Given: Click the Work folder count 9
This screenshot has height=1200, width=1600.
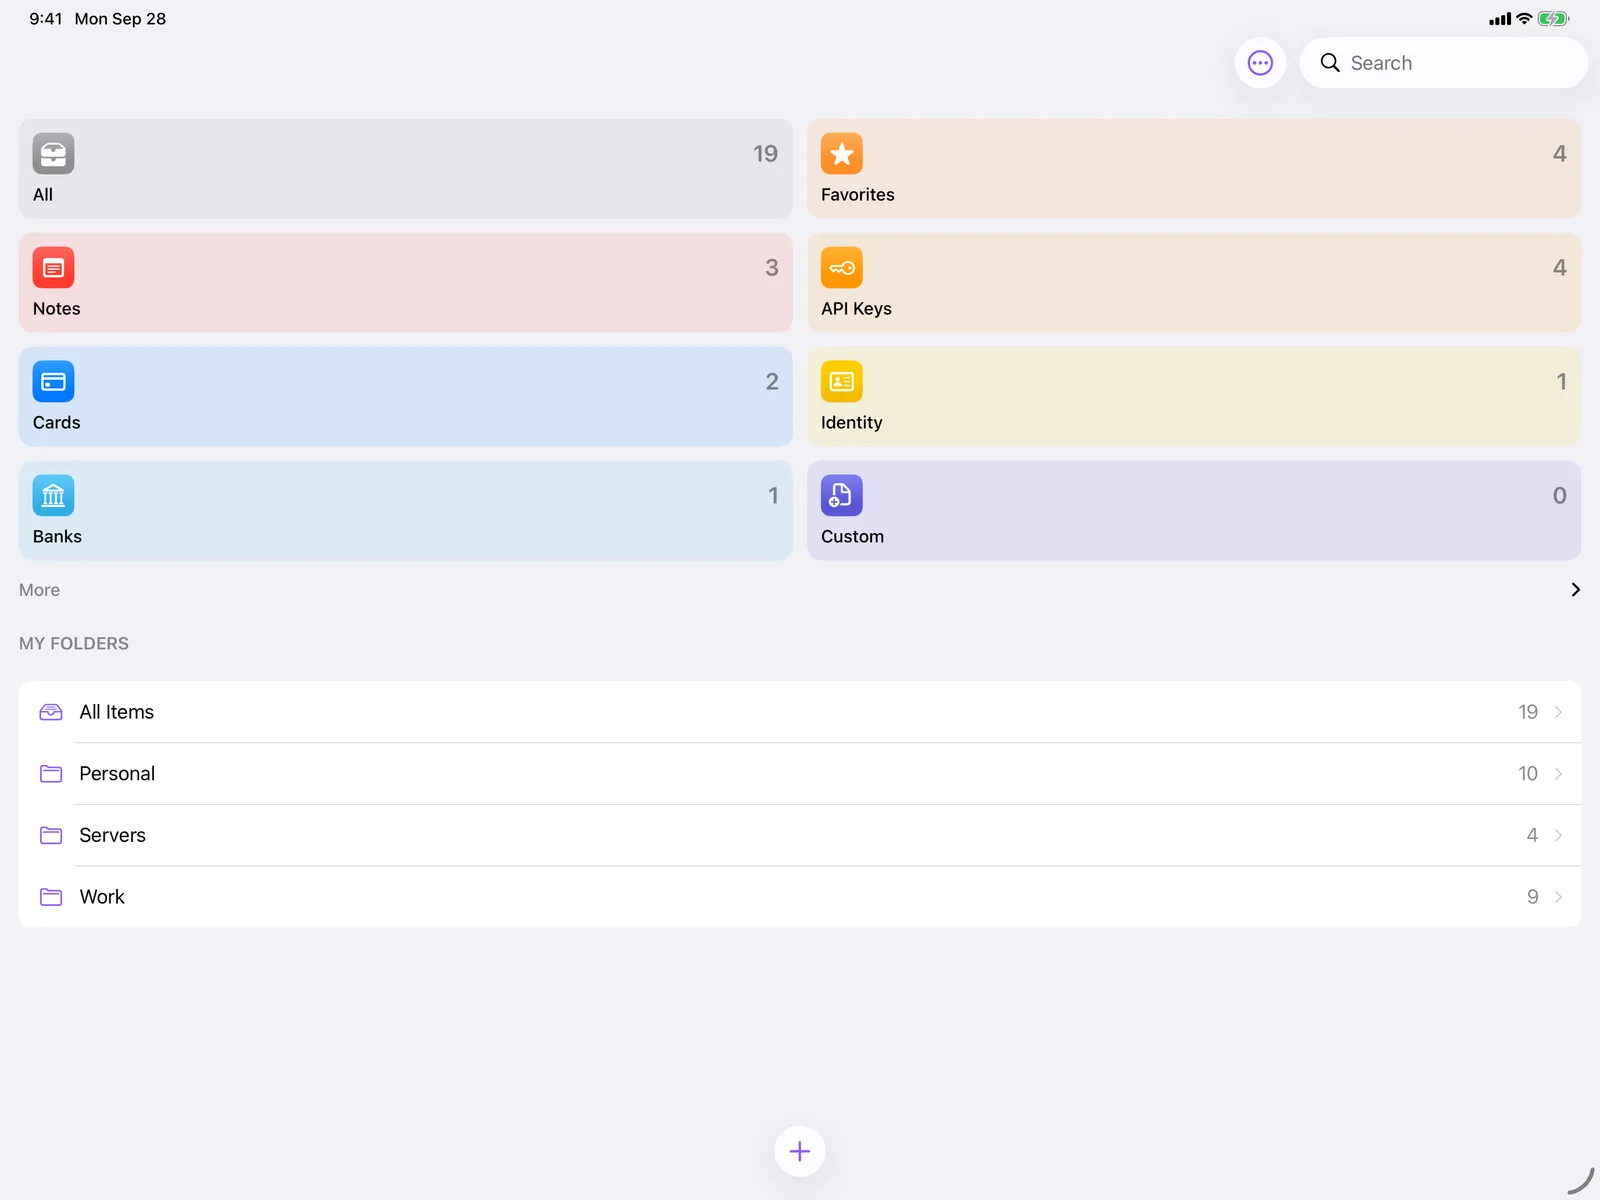Looking at the screenshot, I should (x=1533, y=897).
